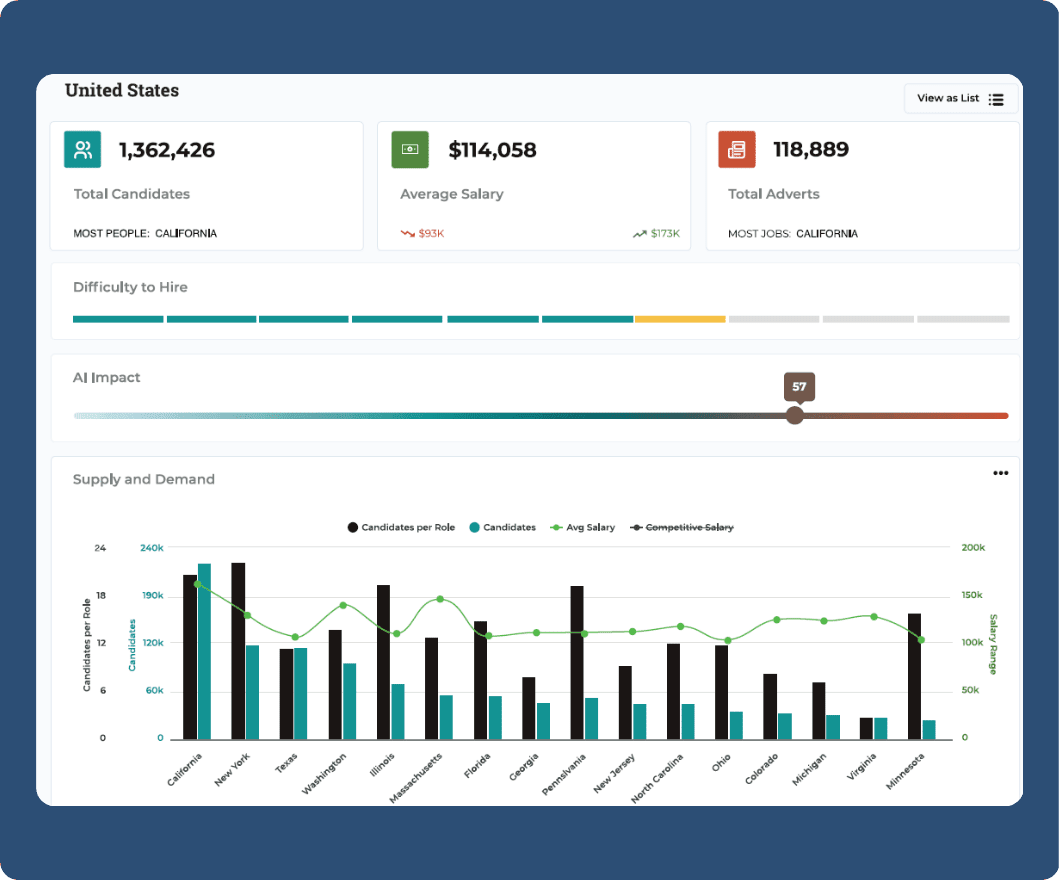Click the United States heading
The image size is (1060, 880).
(x=122, y=91)
